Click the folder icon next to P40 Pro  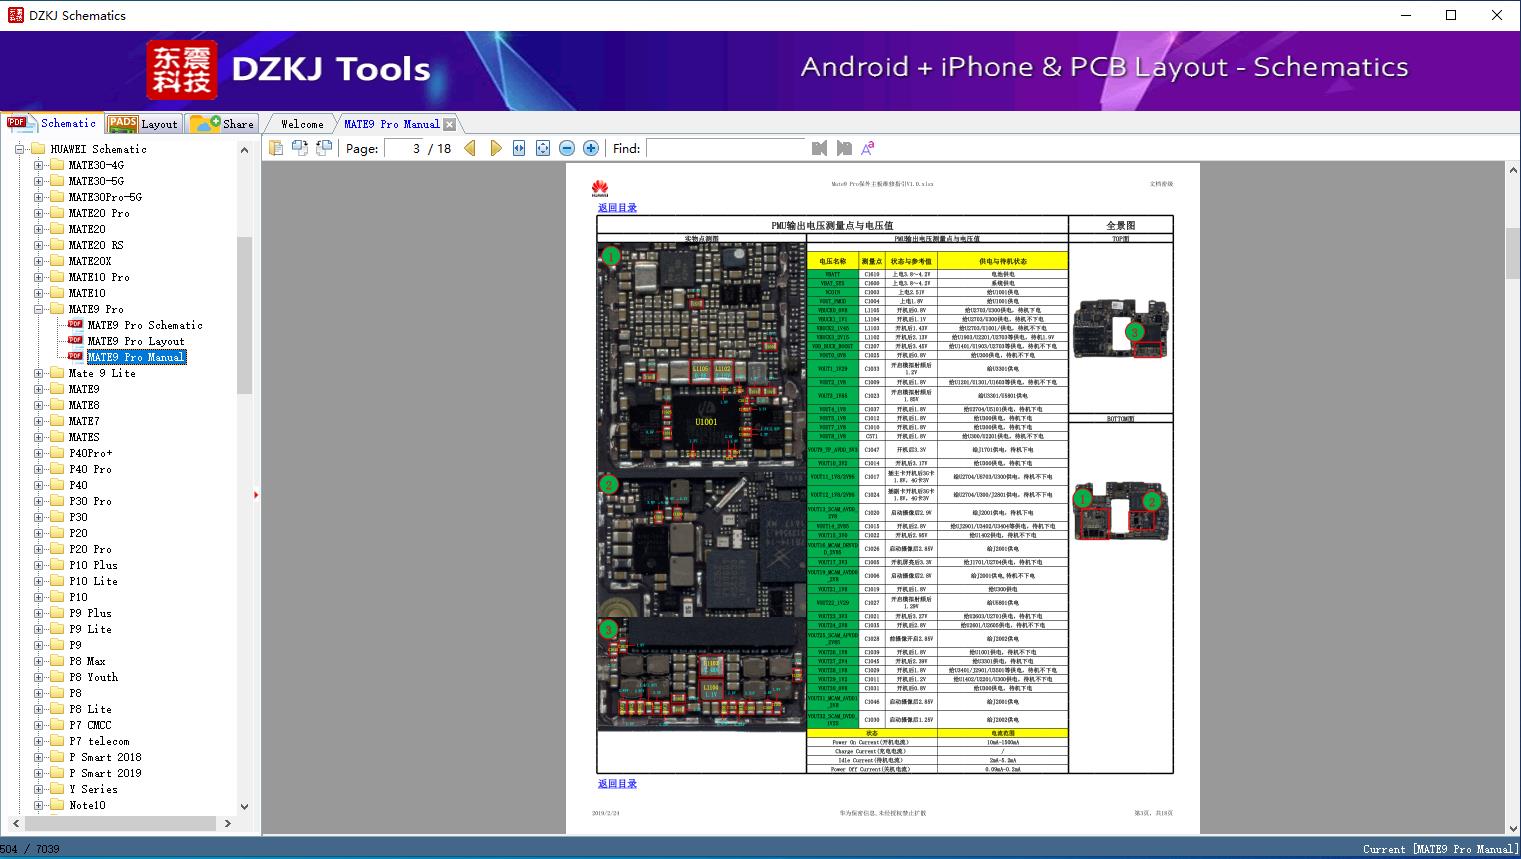coord(57,469)
